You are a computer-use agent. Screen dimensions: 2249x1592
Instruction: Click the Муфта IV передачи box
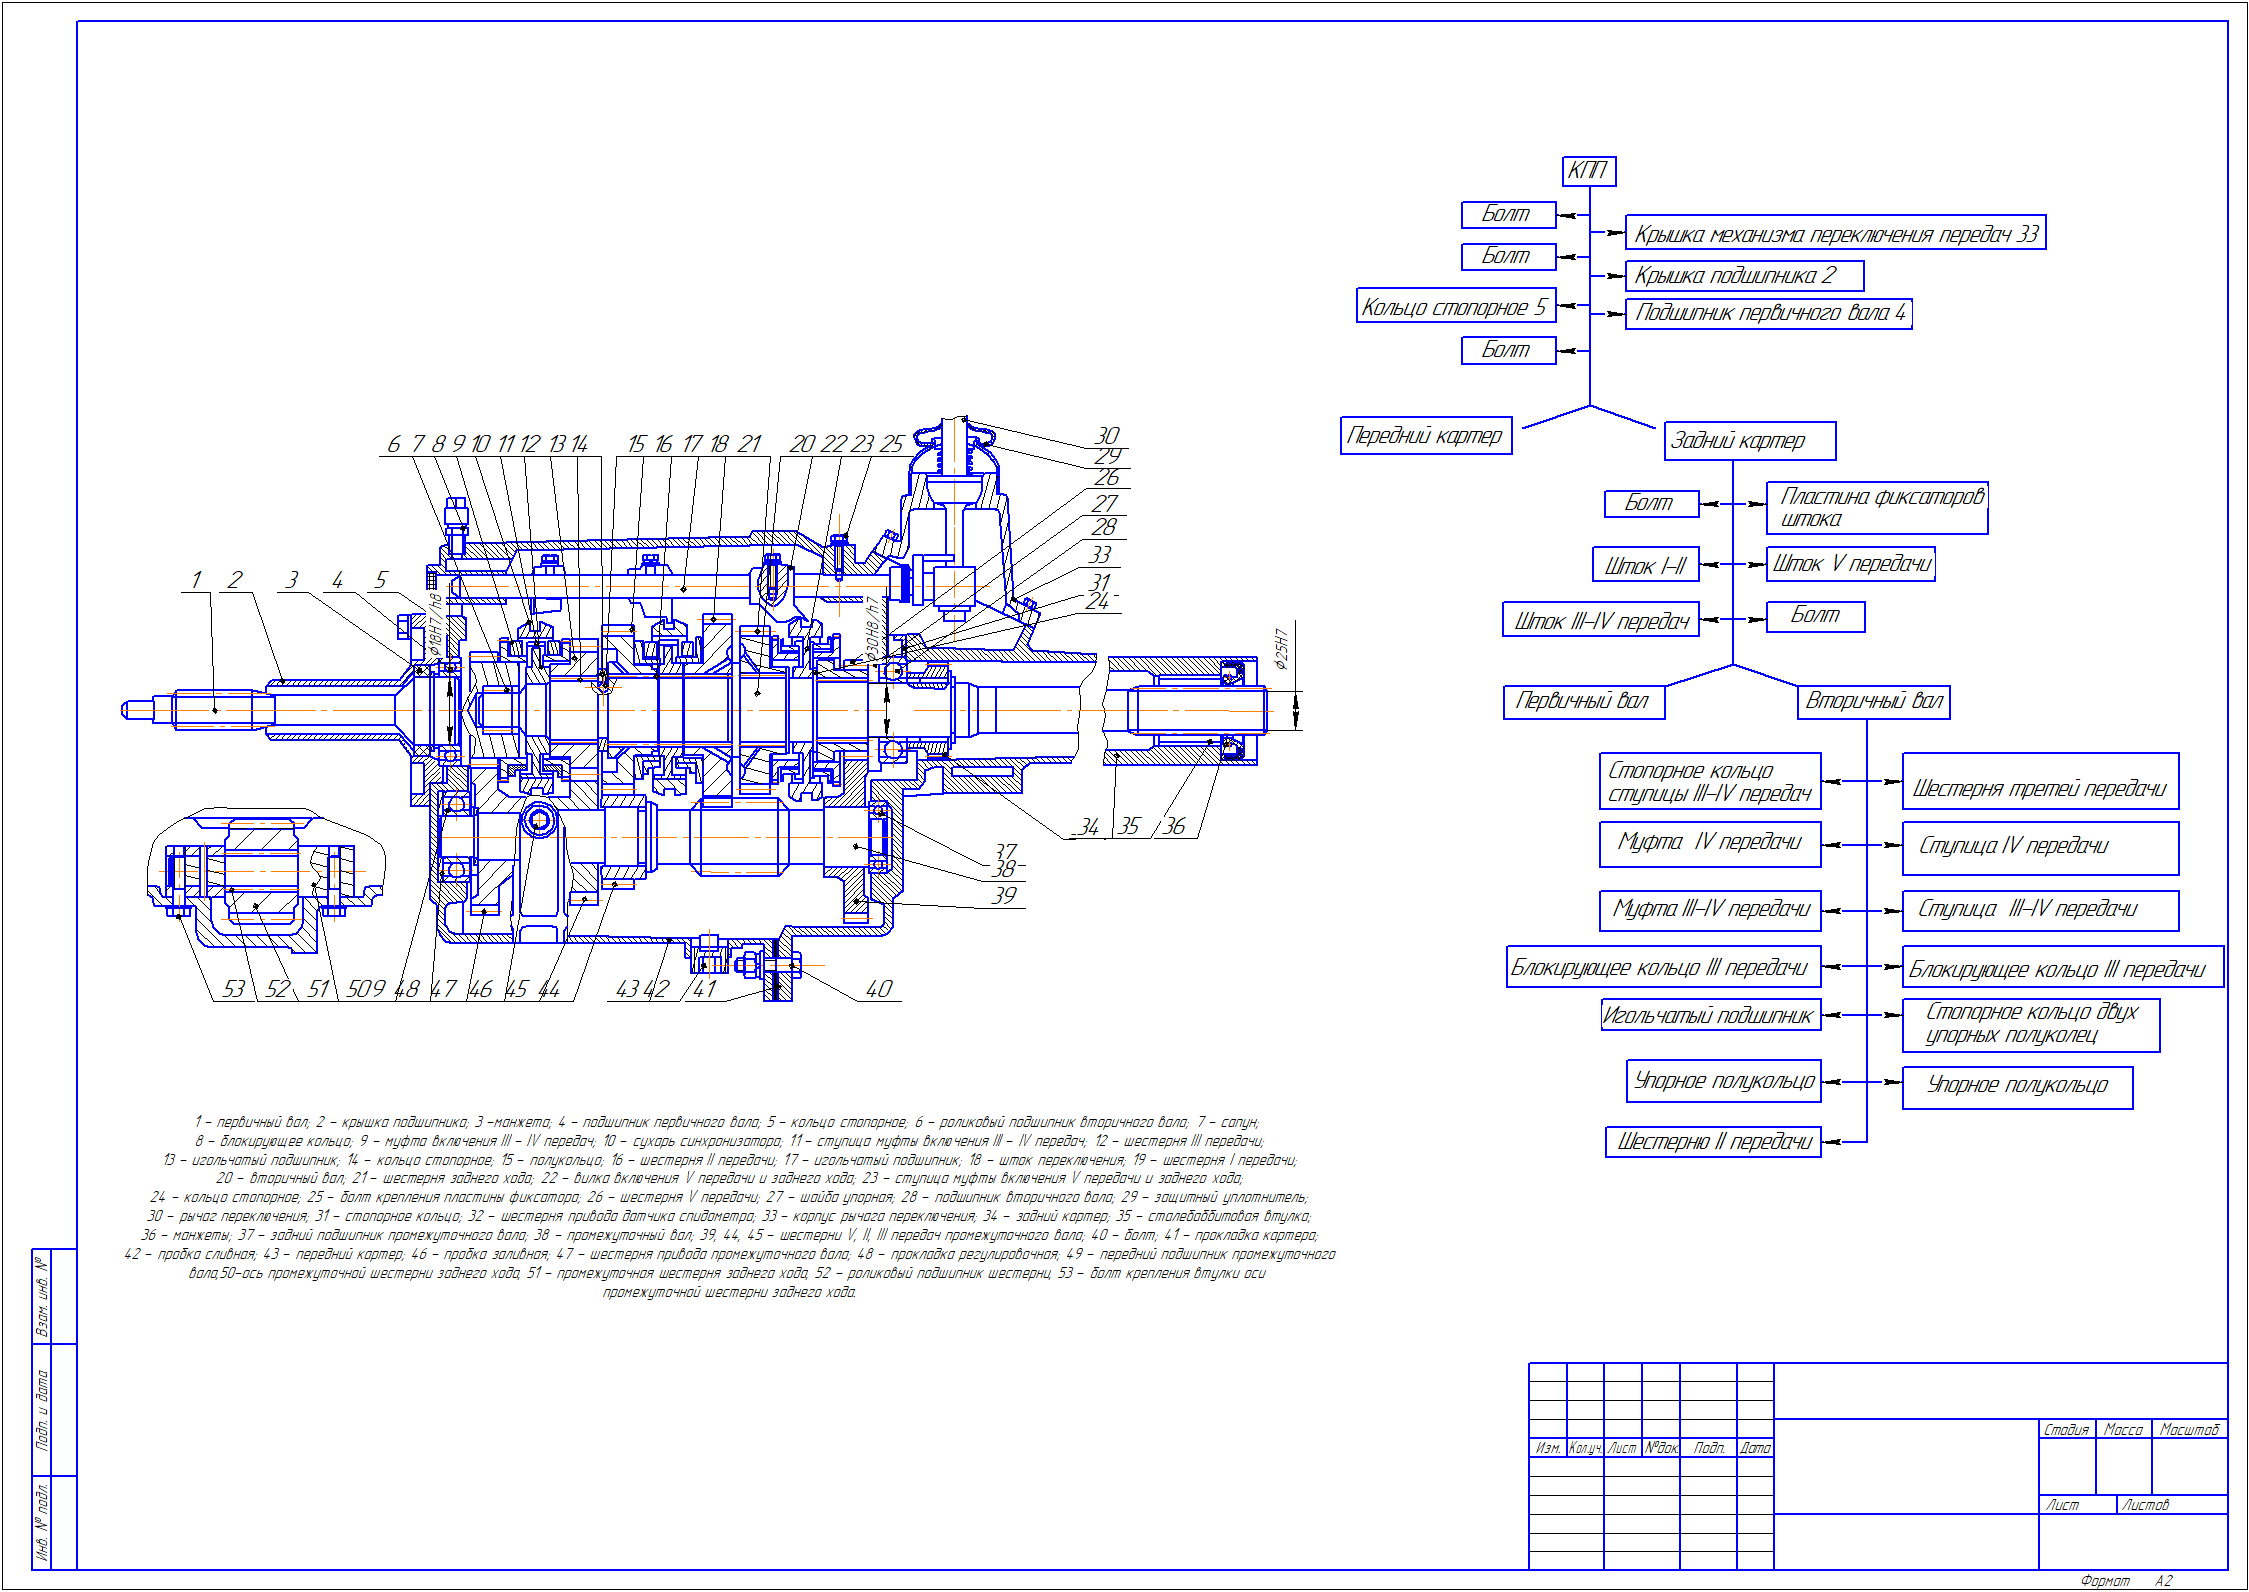[1709, 844]
